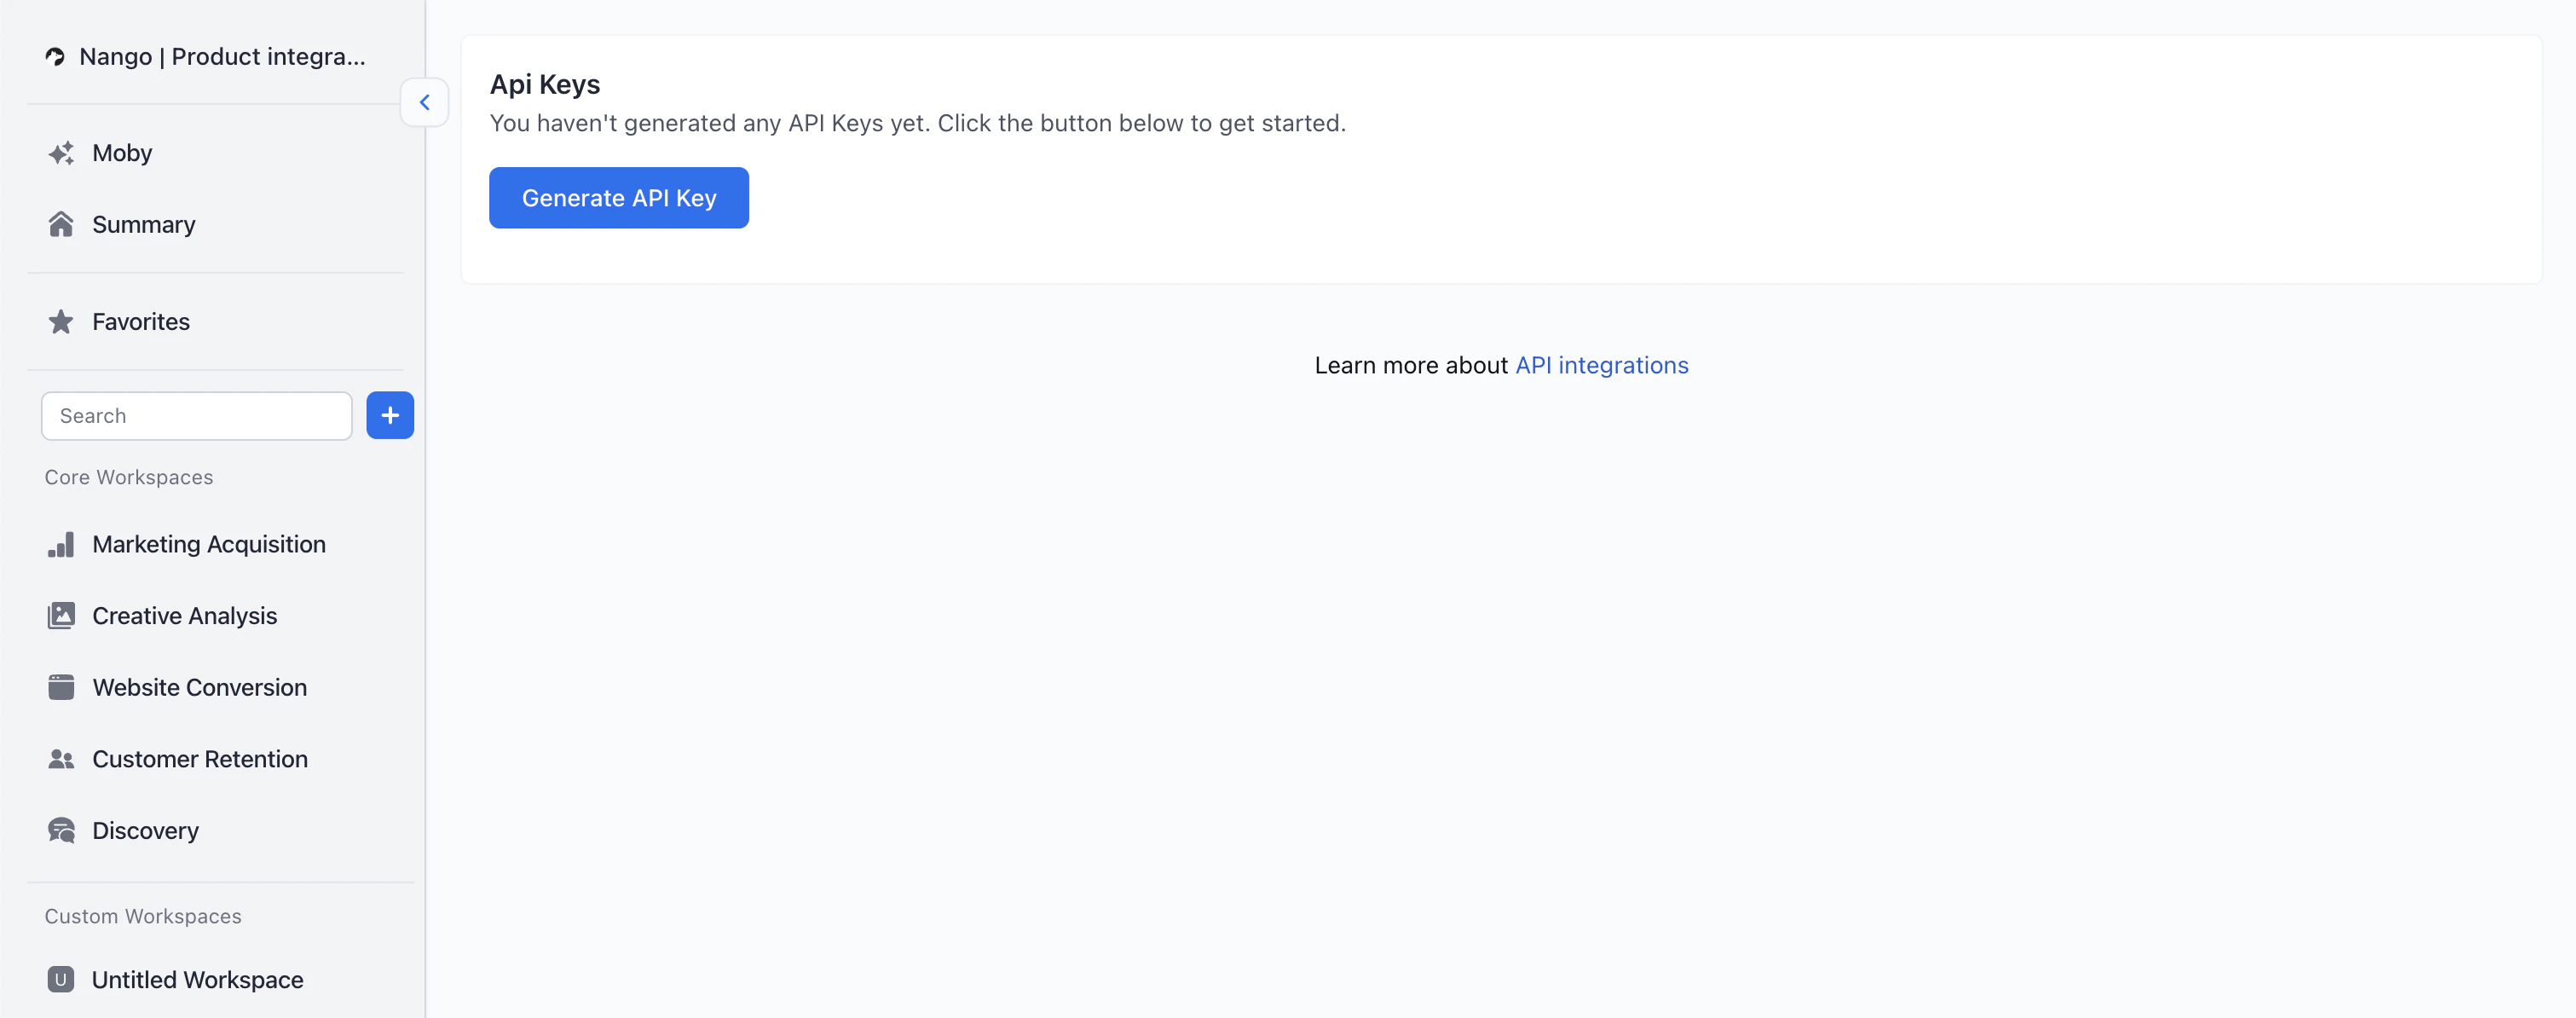Click the Creative Analysis image icon
Viewport: 2576px width, 1018px height.
pyautogui.click(x=61, y=616)
